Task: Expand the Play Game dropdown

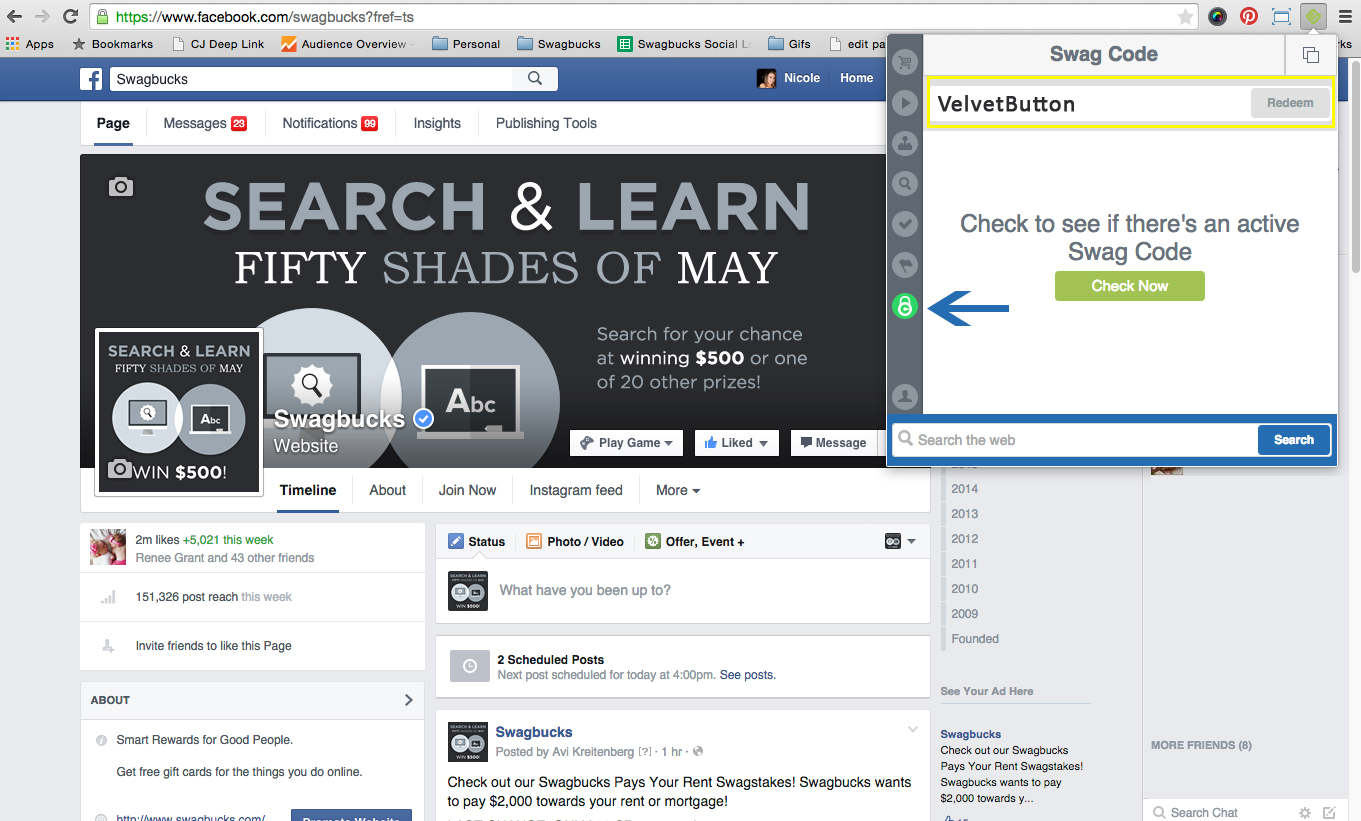Action: [628, 443]
